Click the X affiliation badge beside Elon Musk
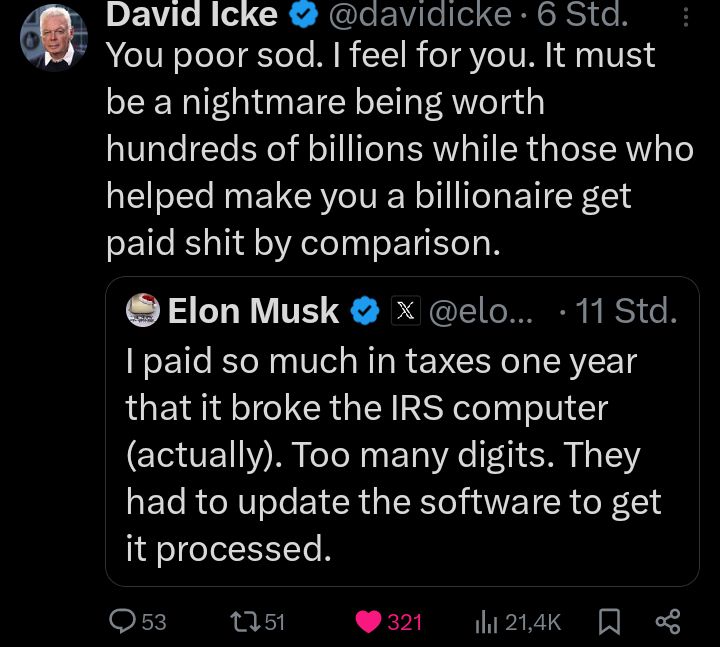 pos(404,312)
